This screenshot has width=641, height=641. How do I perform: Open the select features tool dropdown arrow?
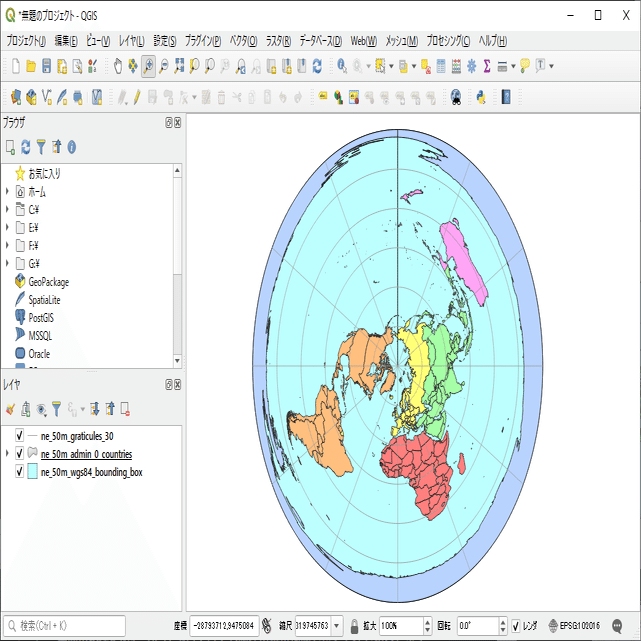[x=391, y=66]
